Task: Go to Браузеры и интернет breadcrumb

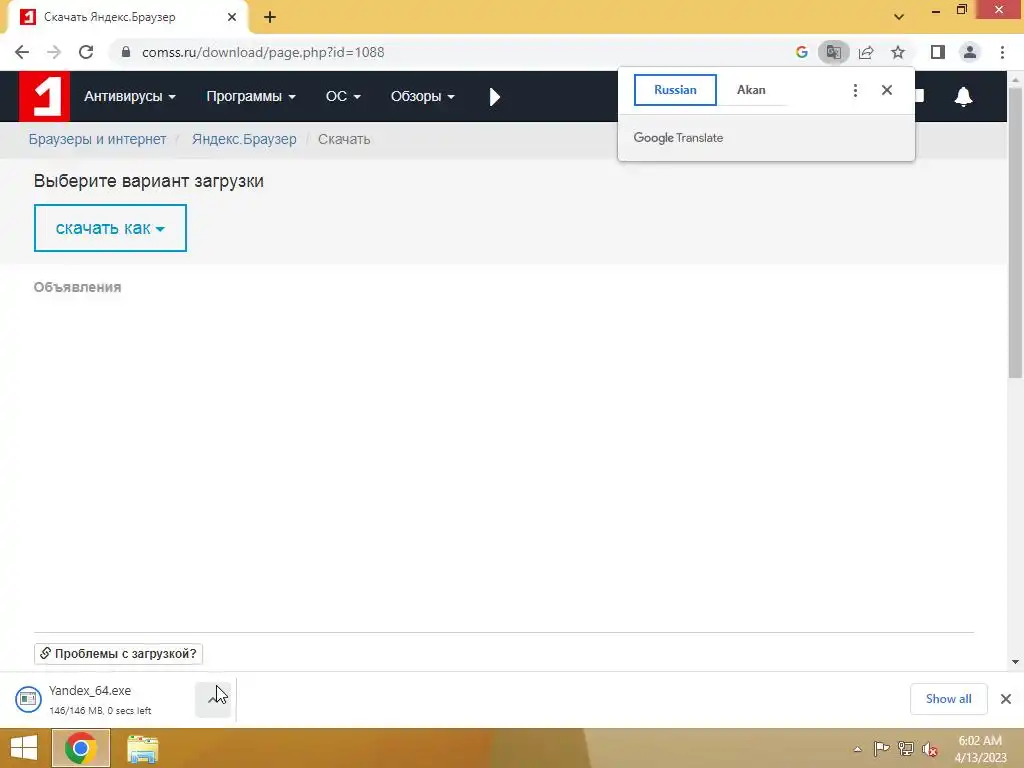Action: coord(97,139)
